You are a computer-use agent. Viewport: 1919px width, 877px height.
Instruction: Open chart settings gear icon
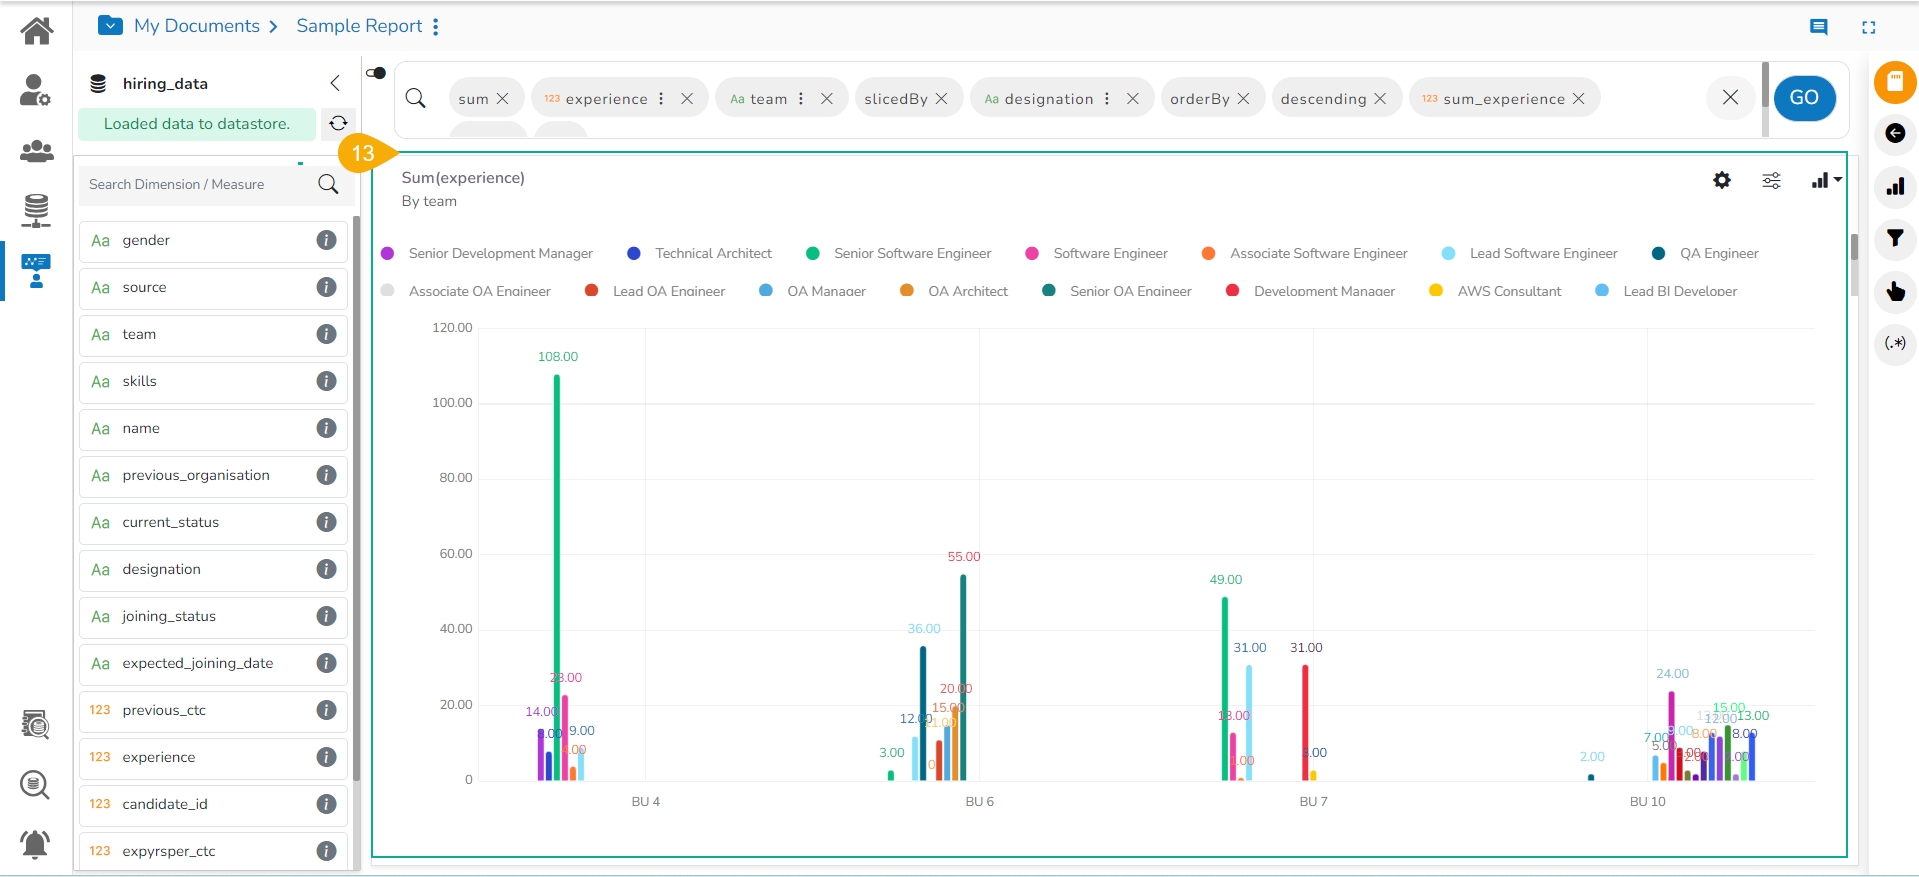pyautogui.click(x=1721, y=180)
